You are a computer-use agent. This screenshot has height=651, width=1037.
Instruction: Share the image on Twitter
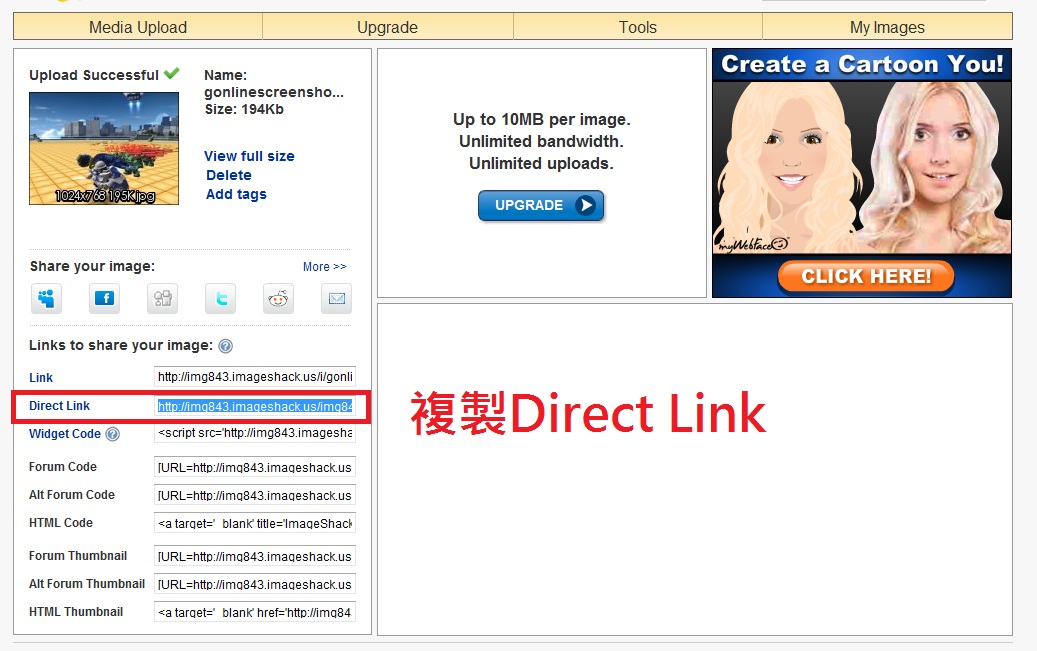[221, 298]
